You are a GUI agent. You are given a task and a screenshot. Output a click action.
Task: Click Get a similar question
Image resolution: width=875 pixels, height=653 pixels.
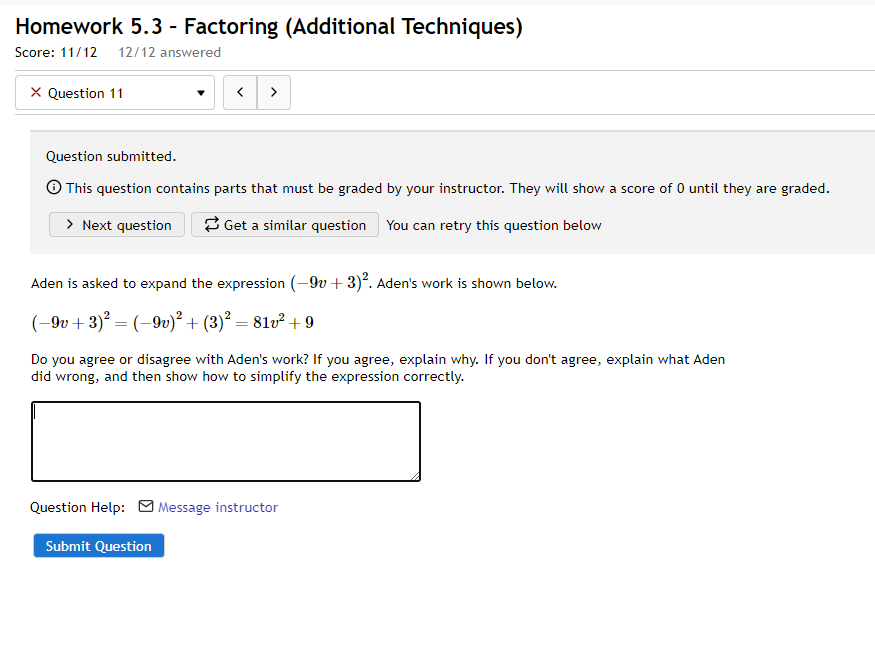click(x=284, y=224)
